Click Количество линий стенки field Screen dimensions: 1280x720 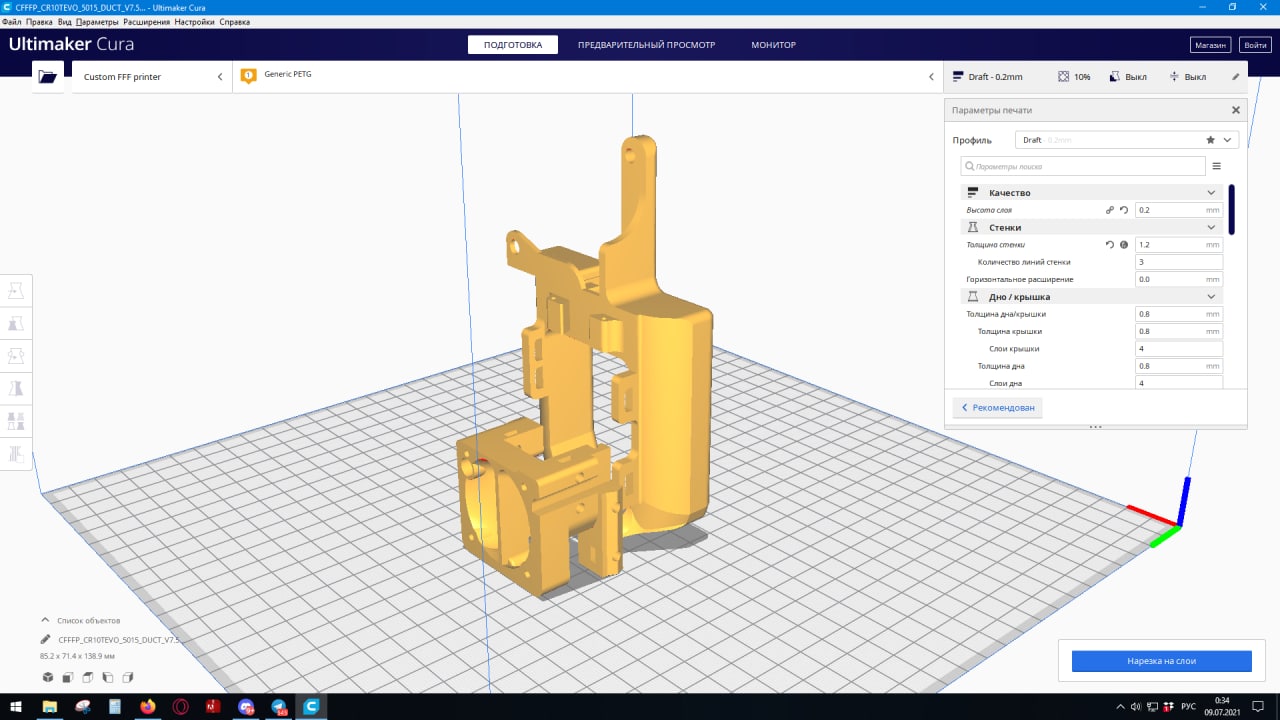(1179, 262)
